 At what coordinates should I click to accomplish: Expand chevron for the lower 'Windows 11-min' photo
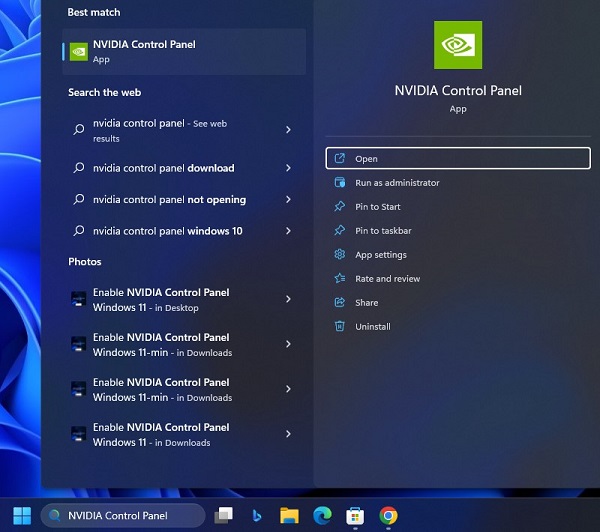(289, 389)
